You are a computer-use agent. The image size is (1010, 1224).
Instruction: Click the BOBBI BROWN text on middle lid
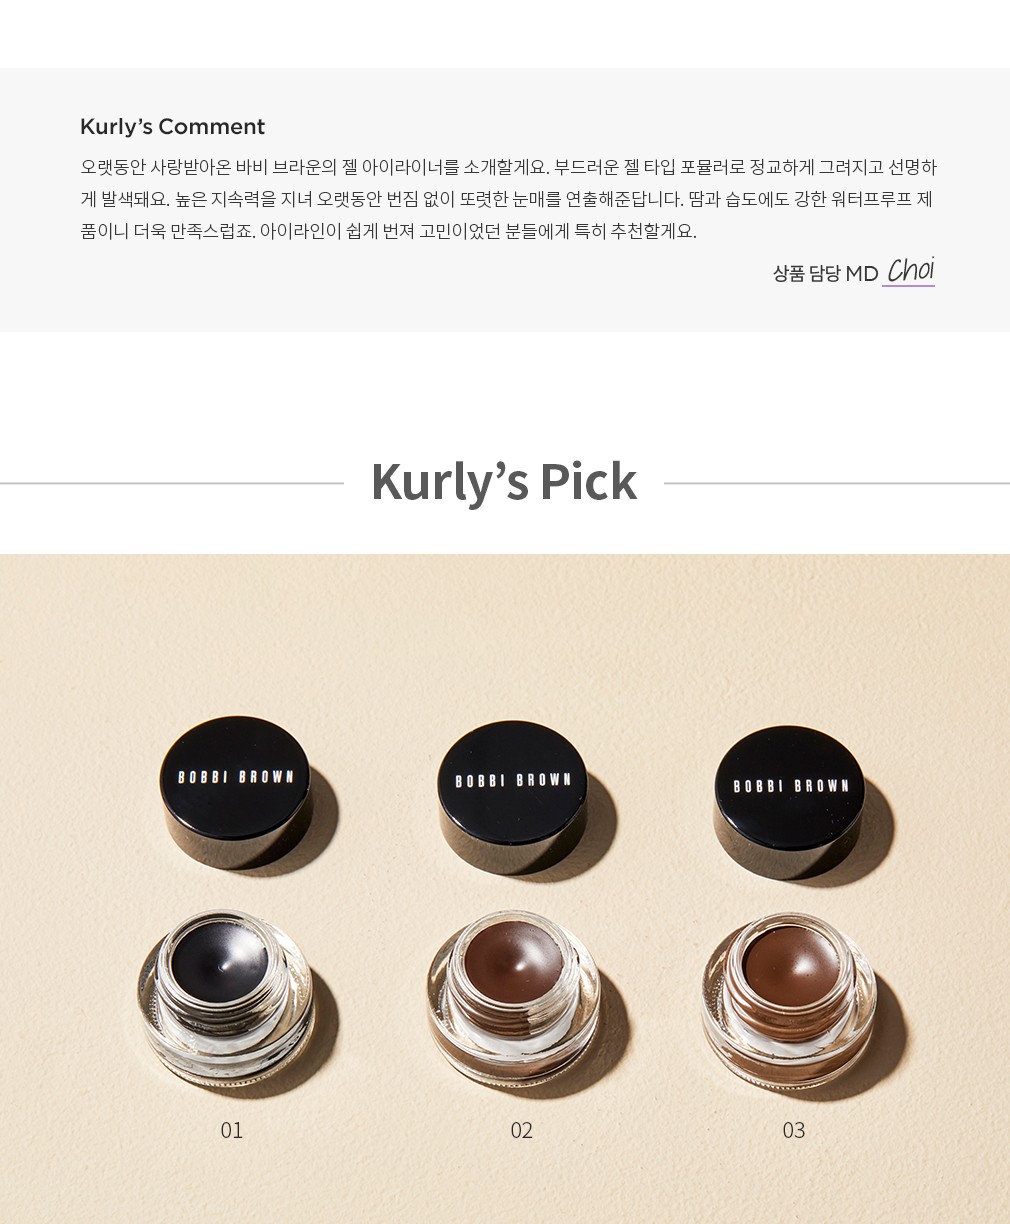pos(514,781)
